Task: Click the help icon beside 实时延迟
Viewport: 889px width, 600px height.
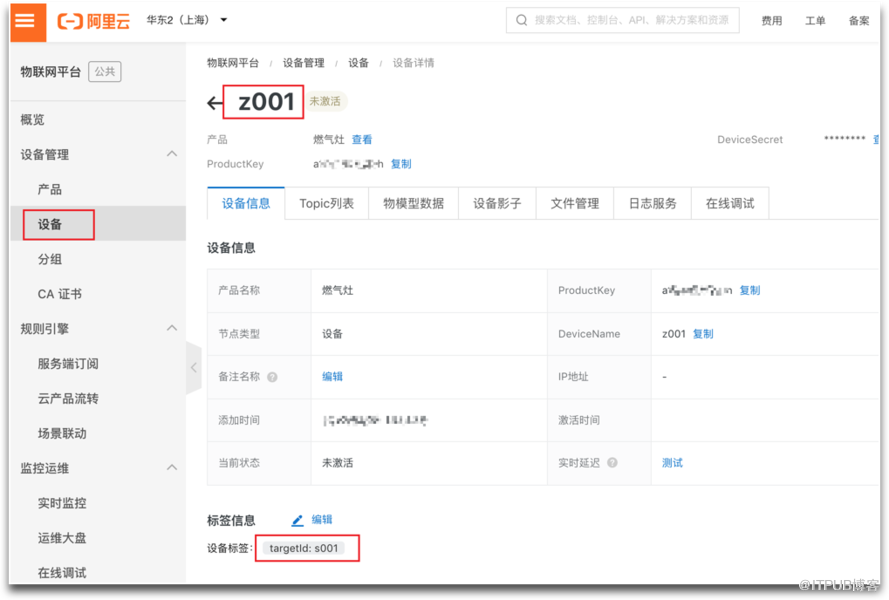Action: pyautogui.click(x=612, y=463)
